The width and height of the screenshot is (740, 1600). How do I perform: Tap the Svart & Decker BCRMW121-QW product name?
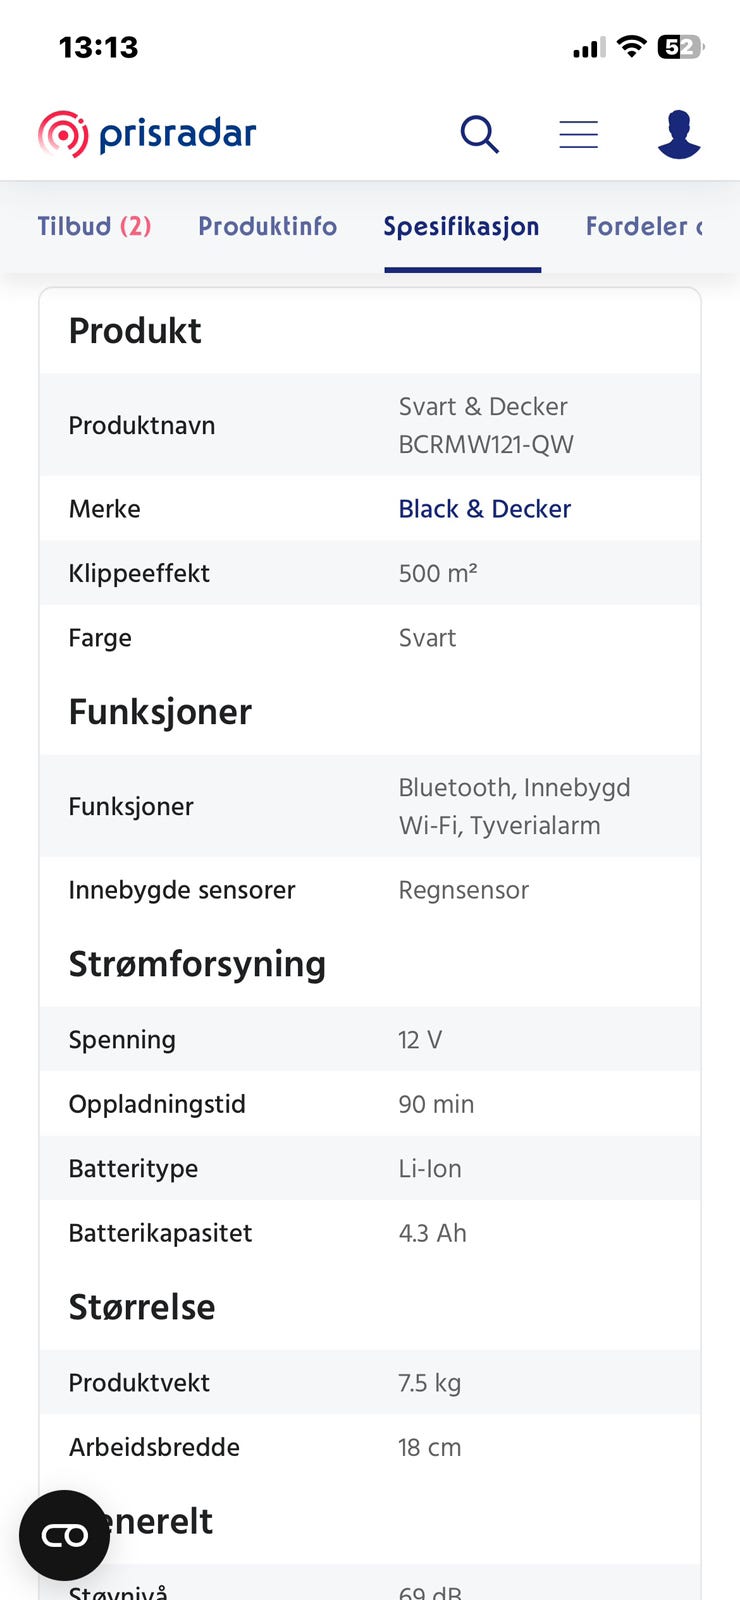point(486,425)
